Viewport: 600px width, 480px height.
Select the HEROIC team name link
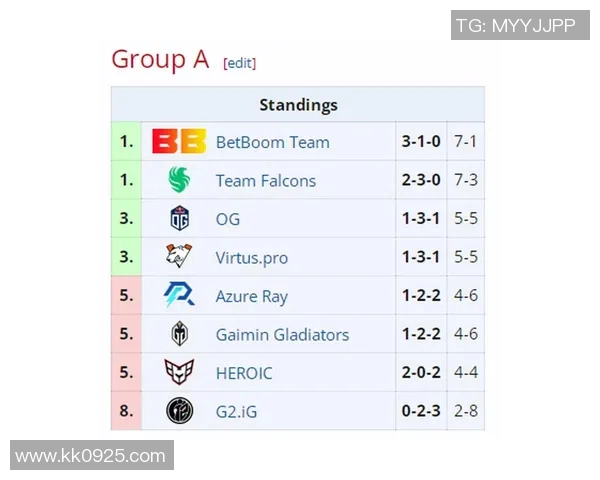pyautogui.click(x=244, y=373)
